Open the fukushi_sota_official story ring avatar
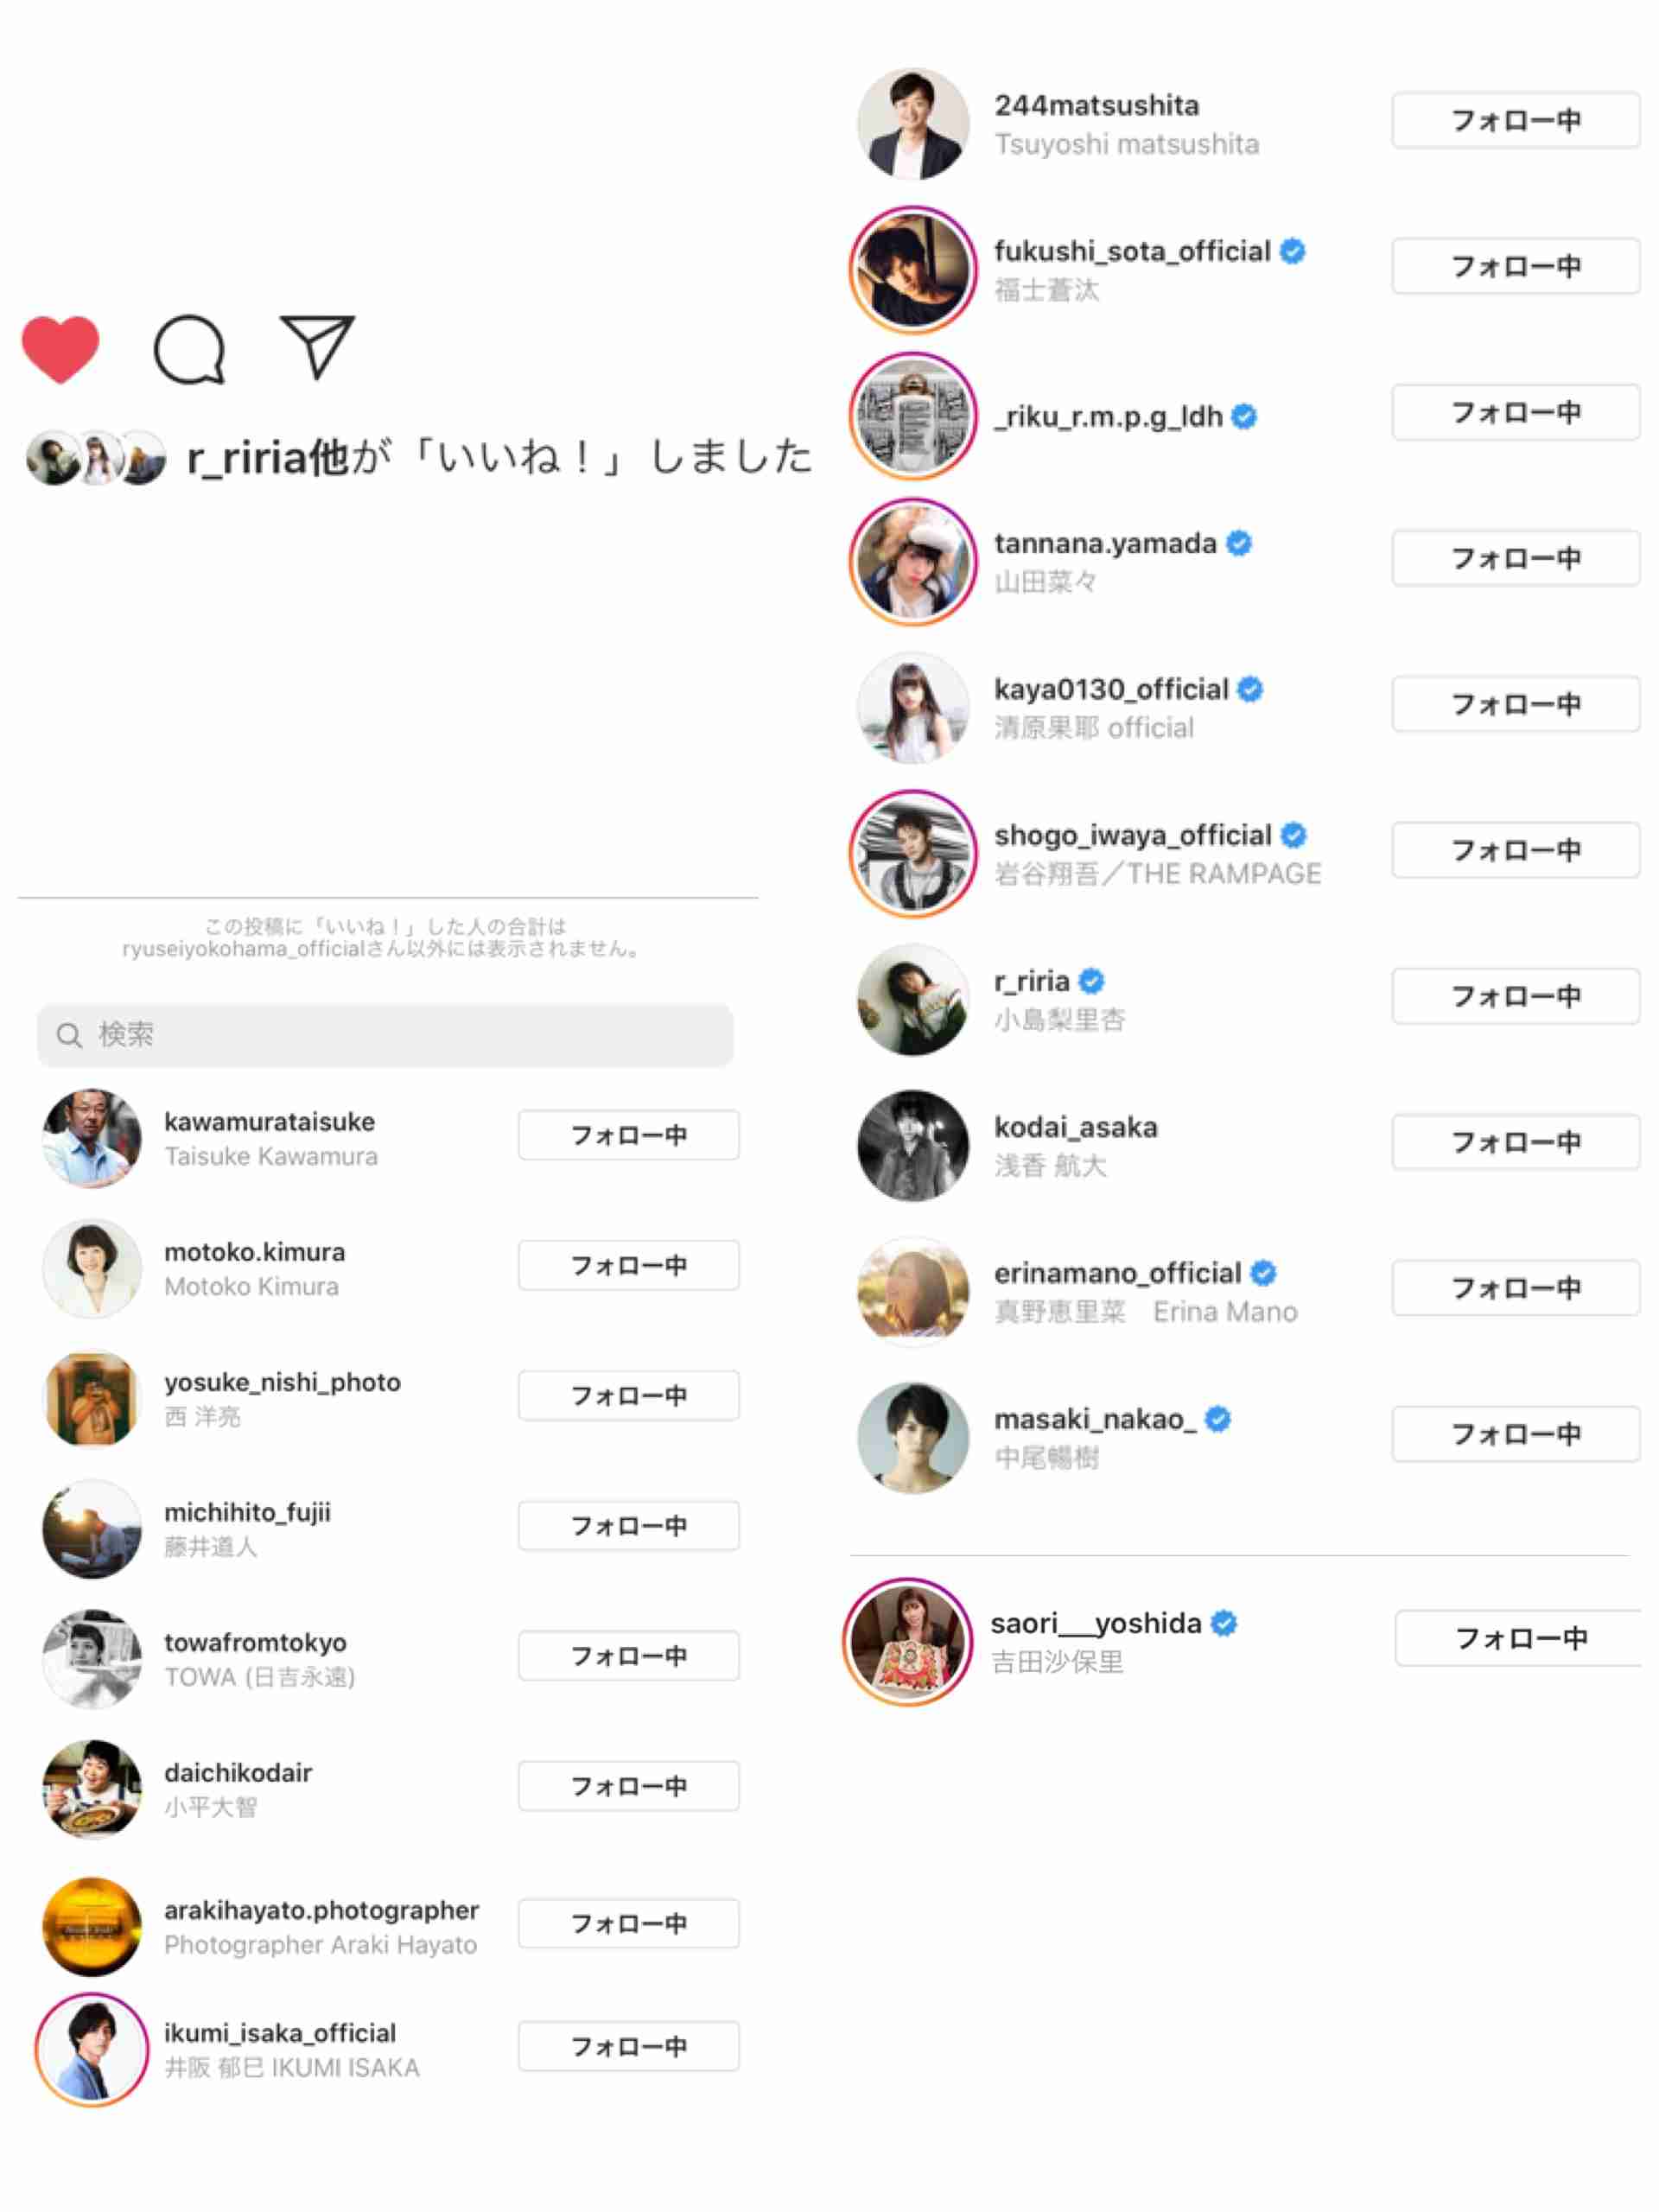 click(913, 269)
